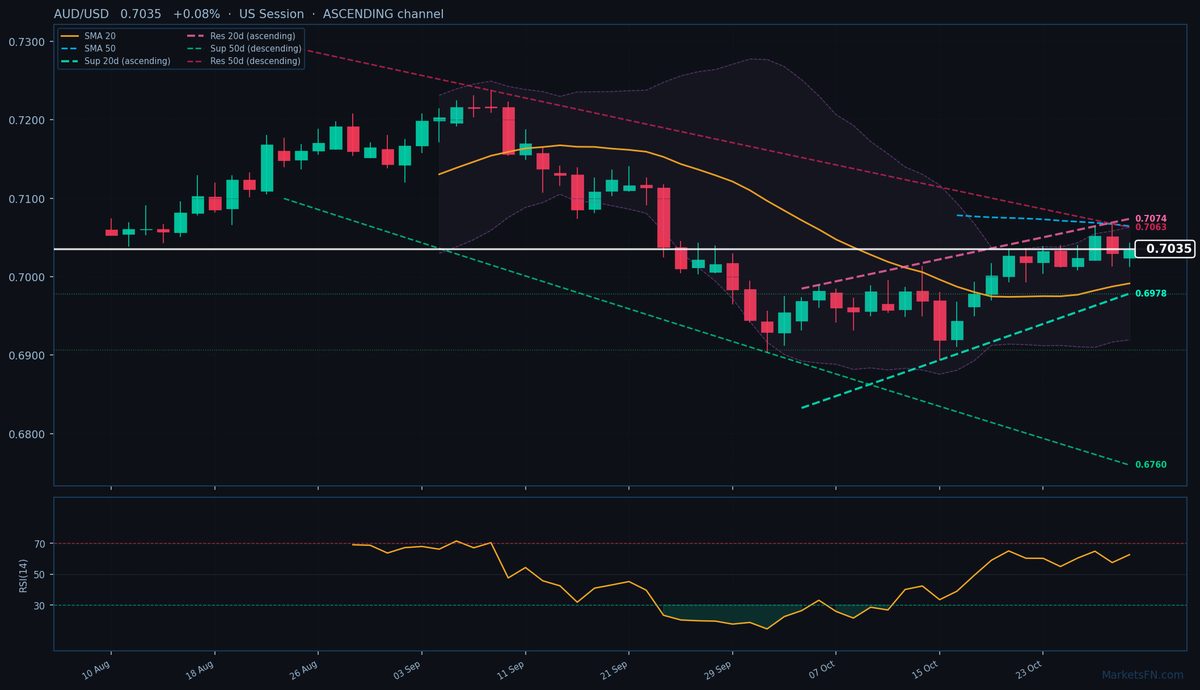
Task: Click the 0.7063 resistance level label
Action: [1151, 228]
